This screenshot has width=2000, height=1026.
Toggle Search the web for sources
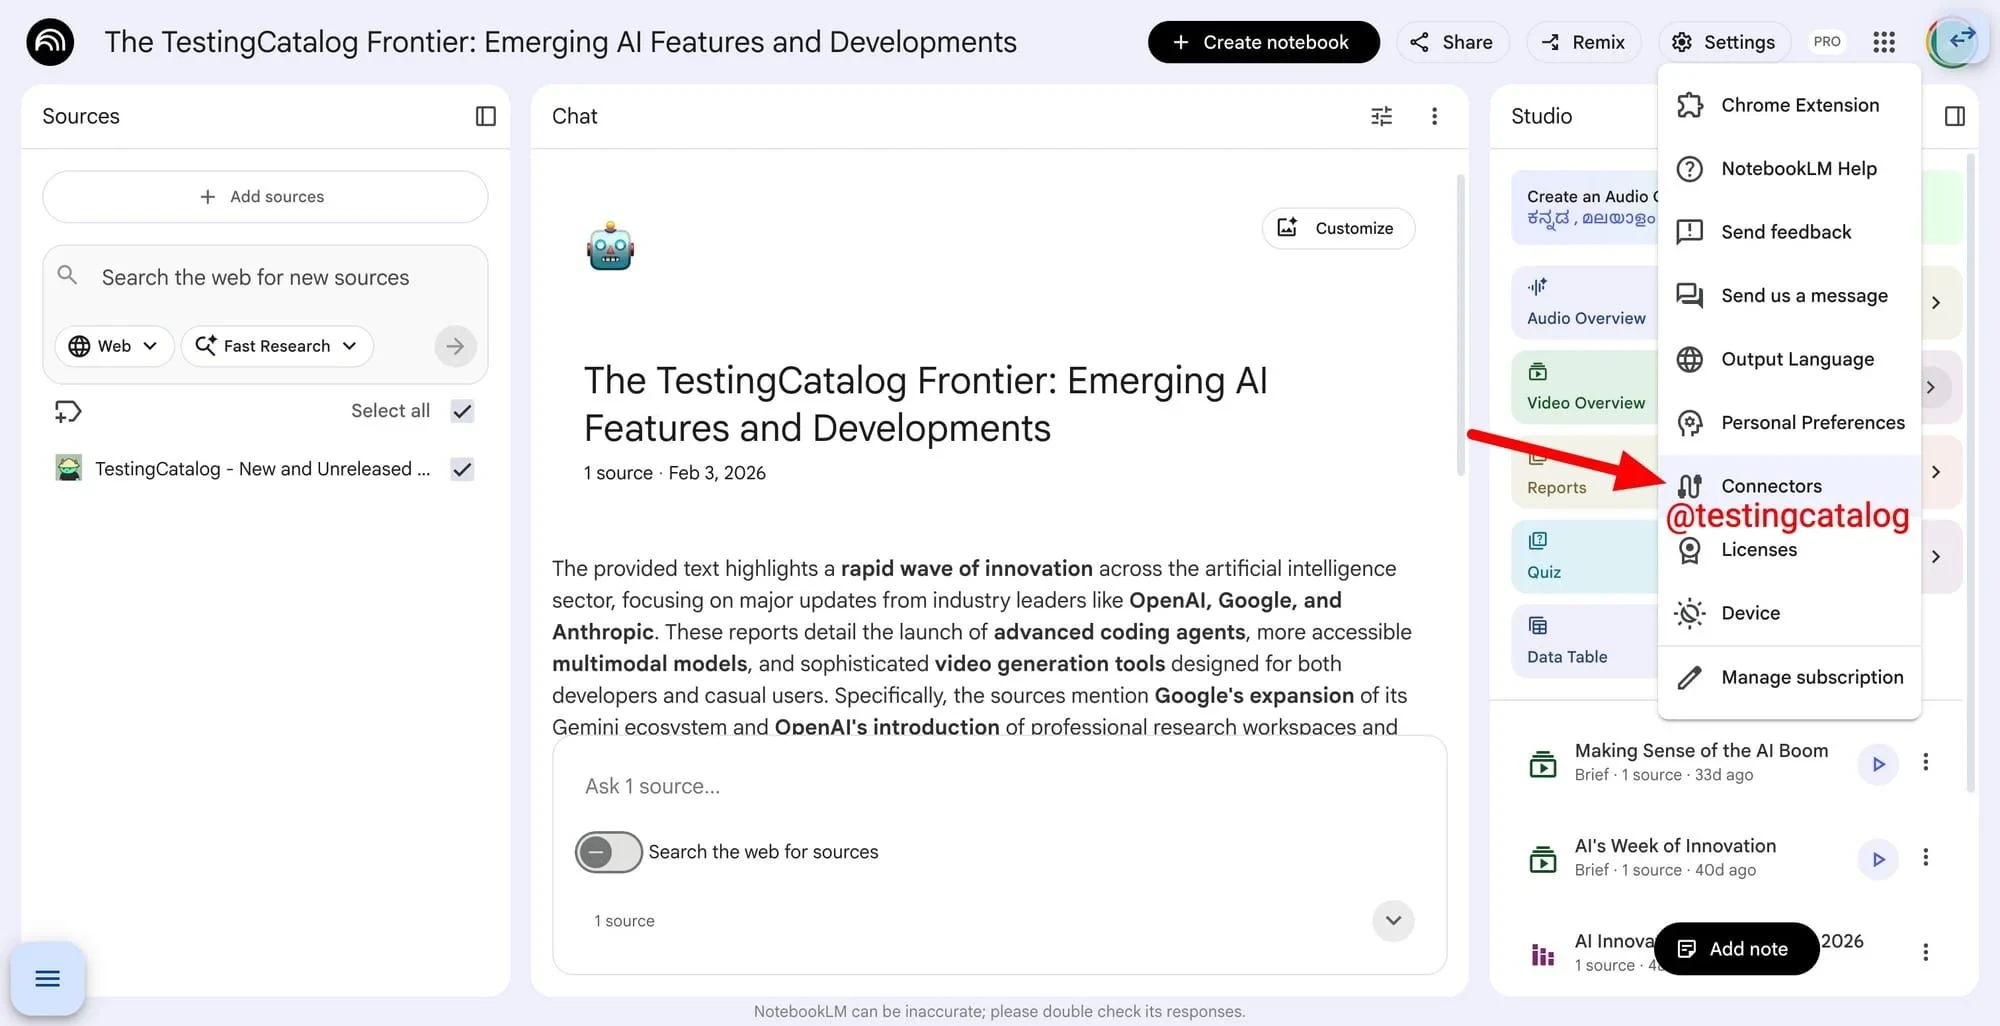608,852
